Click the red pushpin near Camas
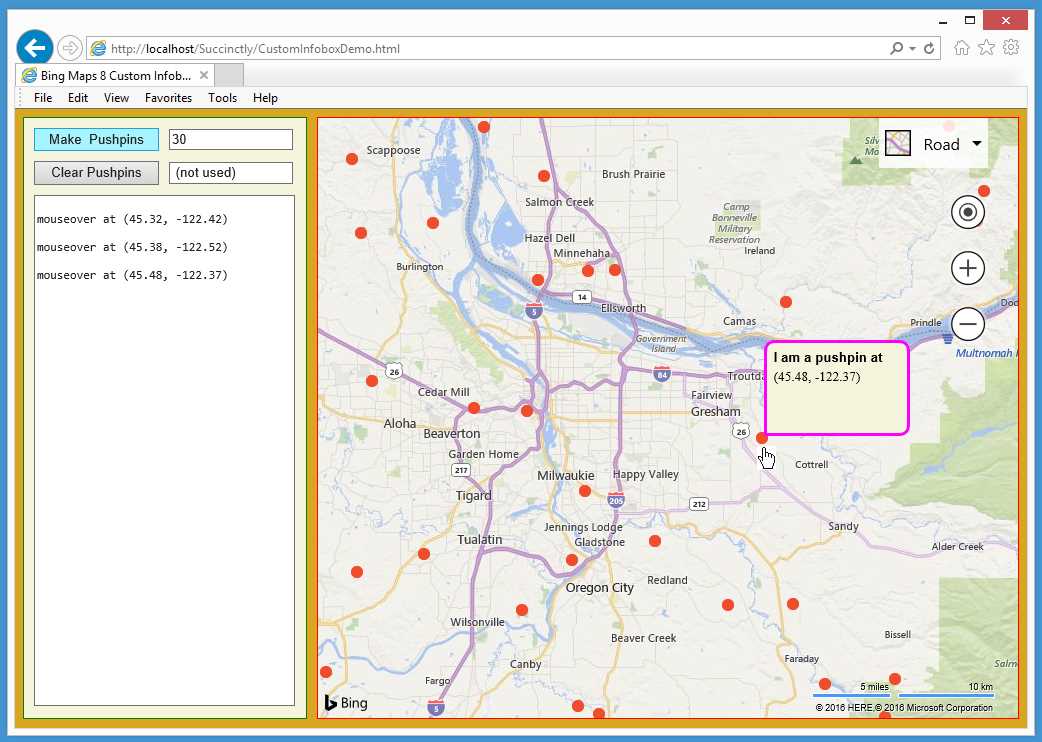Viewport: 1042px width, 742px height. (x=785, y=301)
